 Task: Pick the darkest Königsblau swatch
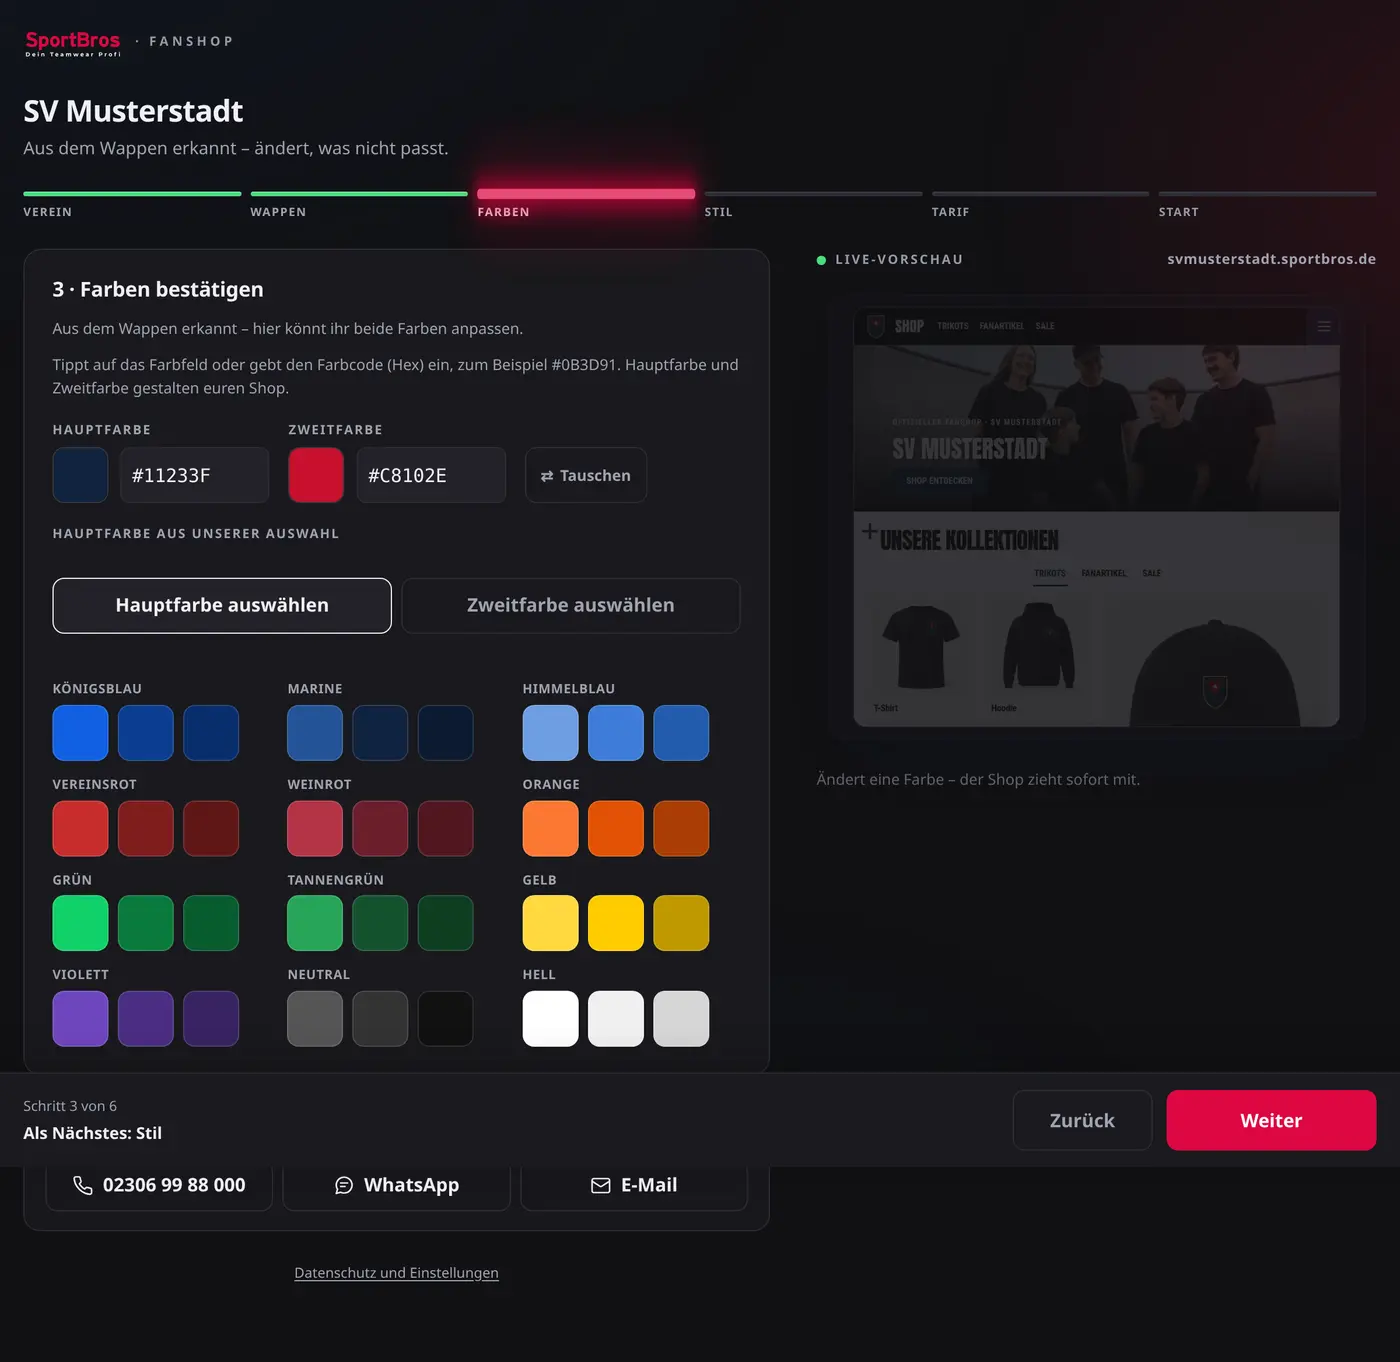click(211, 733)
